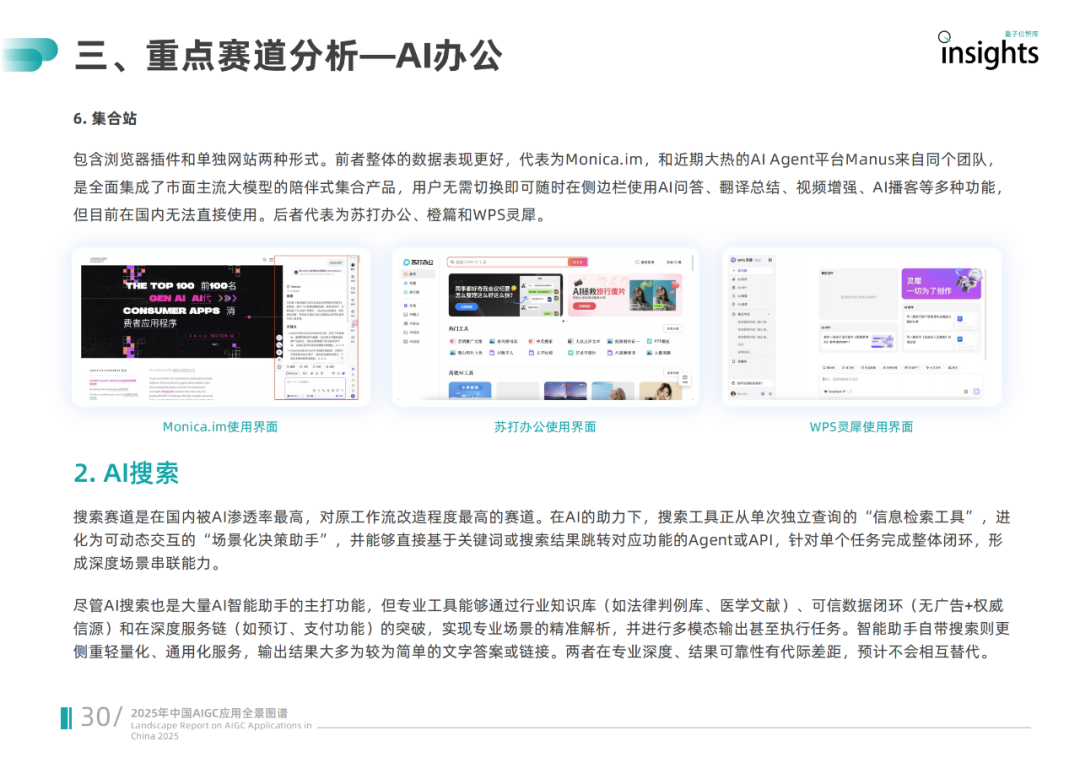Click the caption 苏打办公使用界面
Viewport: 1080px width, 763px height.
pos(545,427)
